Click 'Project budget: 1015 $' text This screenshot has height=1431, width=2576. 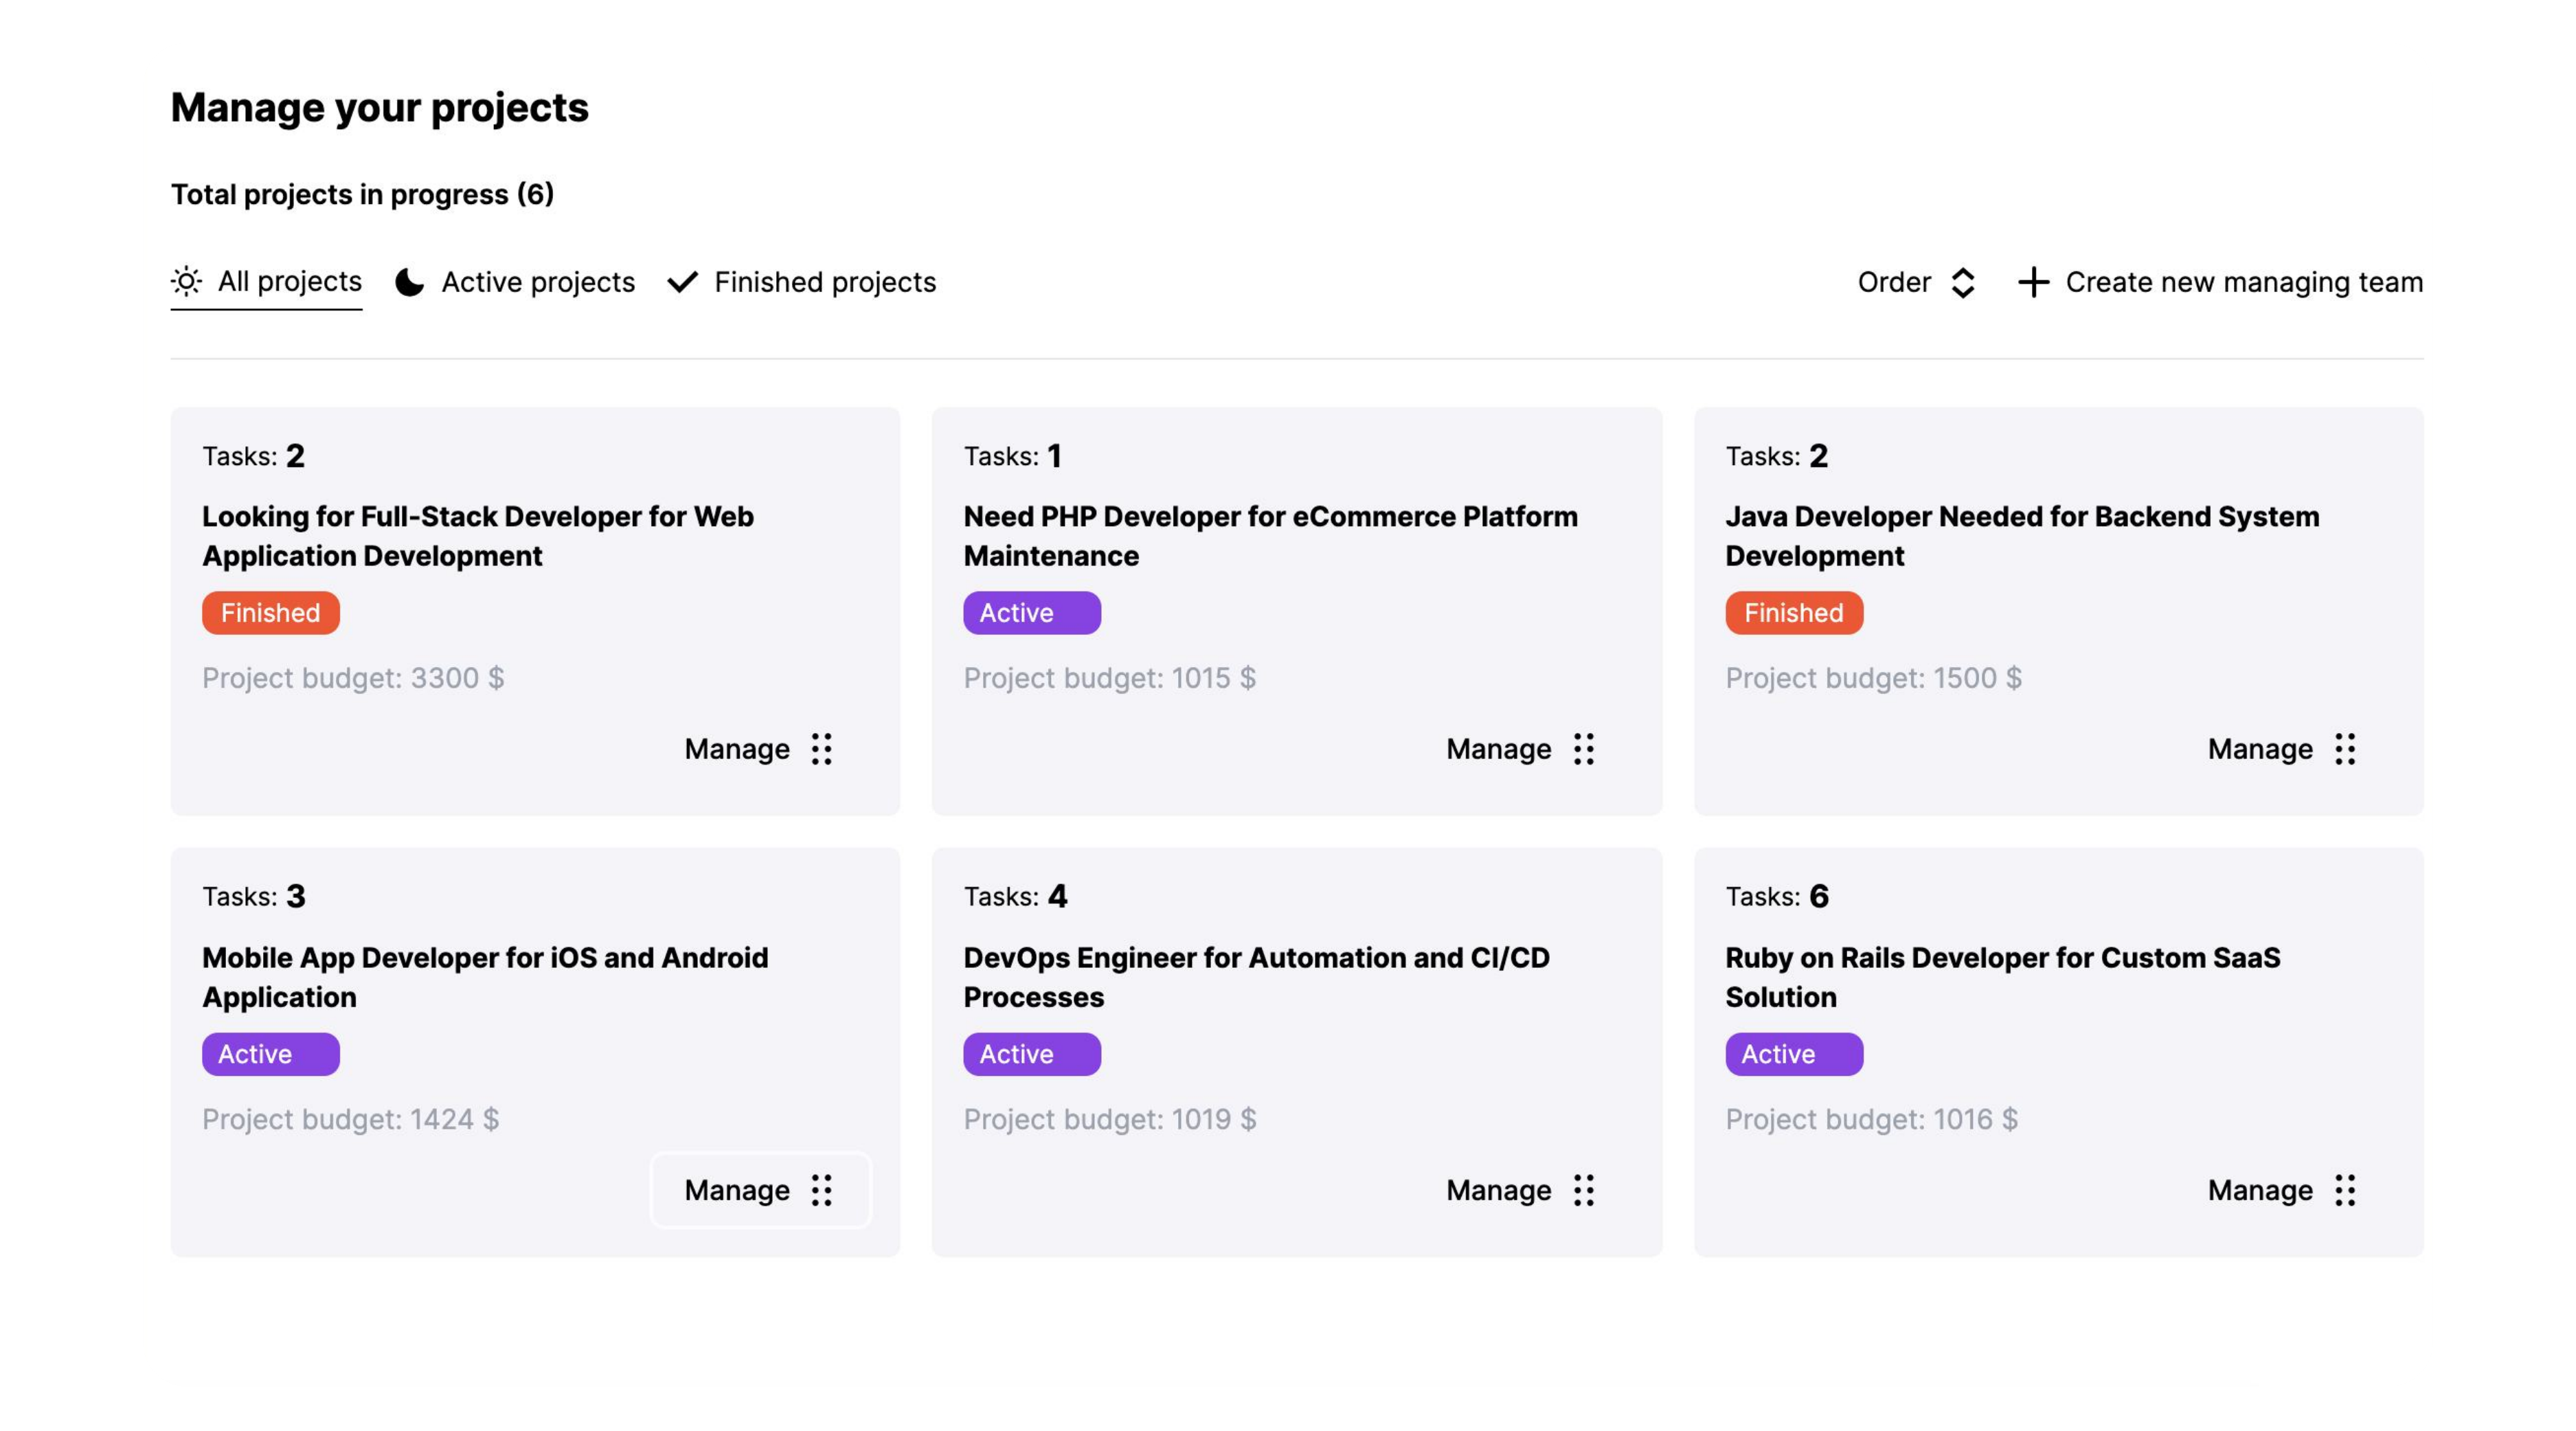pyautogui.click(x=1110, y=678)
